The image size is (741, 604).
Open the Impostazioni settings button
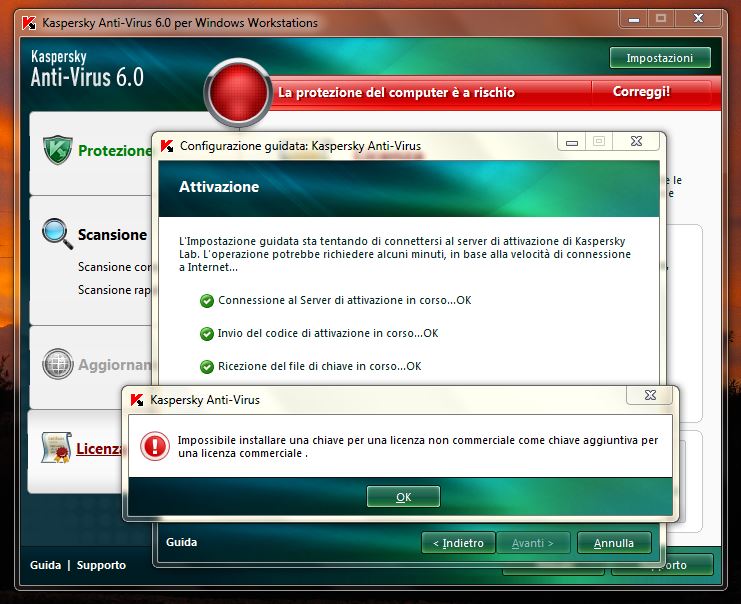click(x=660, y=58)
